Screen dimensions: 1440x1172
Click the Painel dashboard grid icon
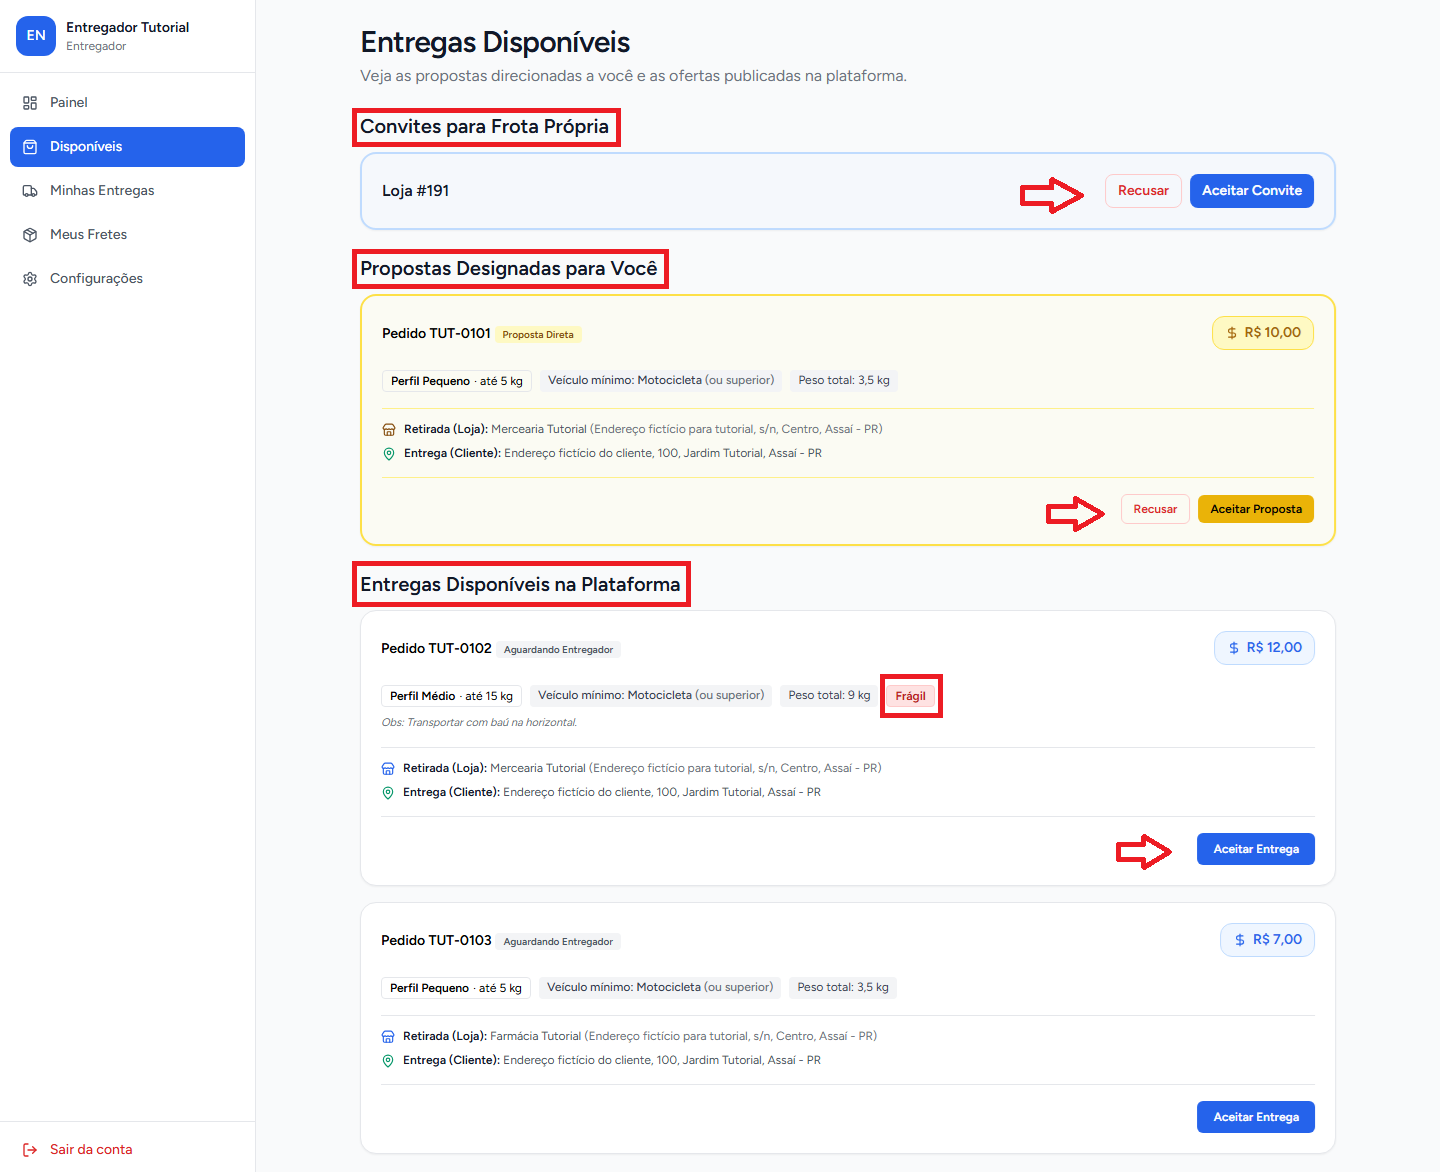pyautogui.click(x=30, y=103)
